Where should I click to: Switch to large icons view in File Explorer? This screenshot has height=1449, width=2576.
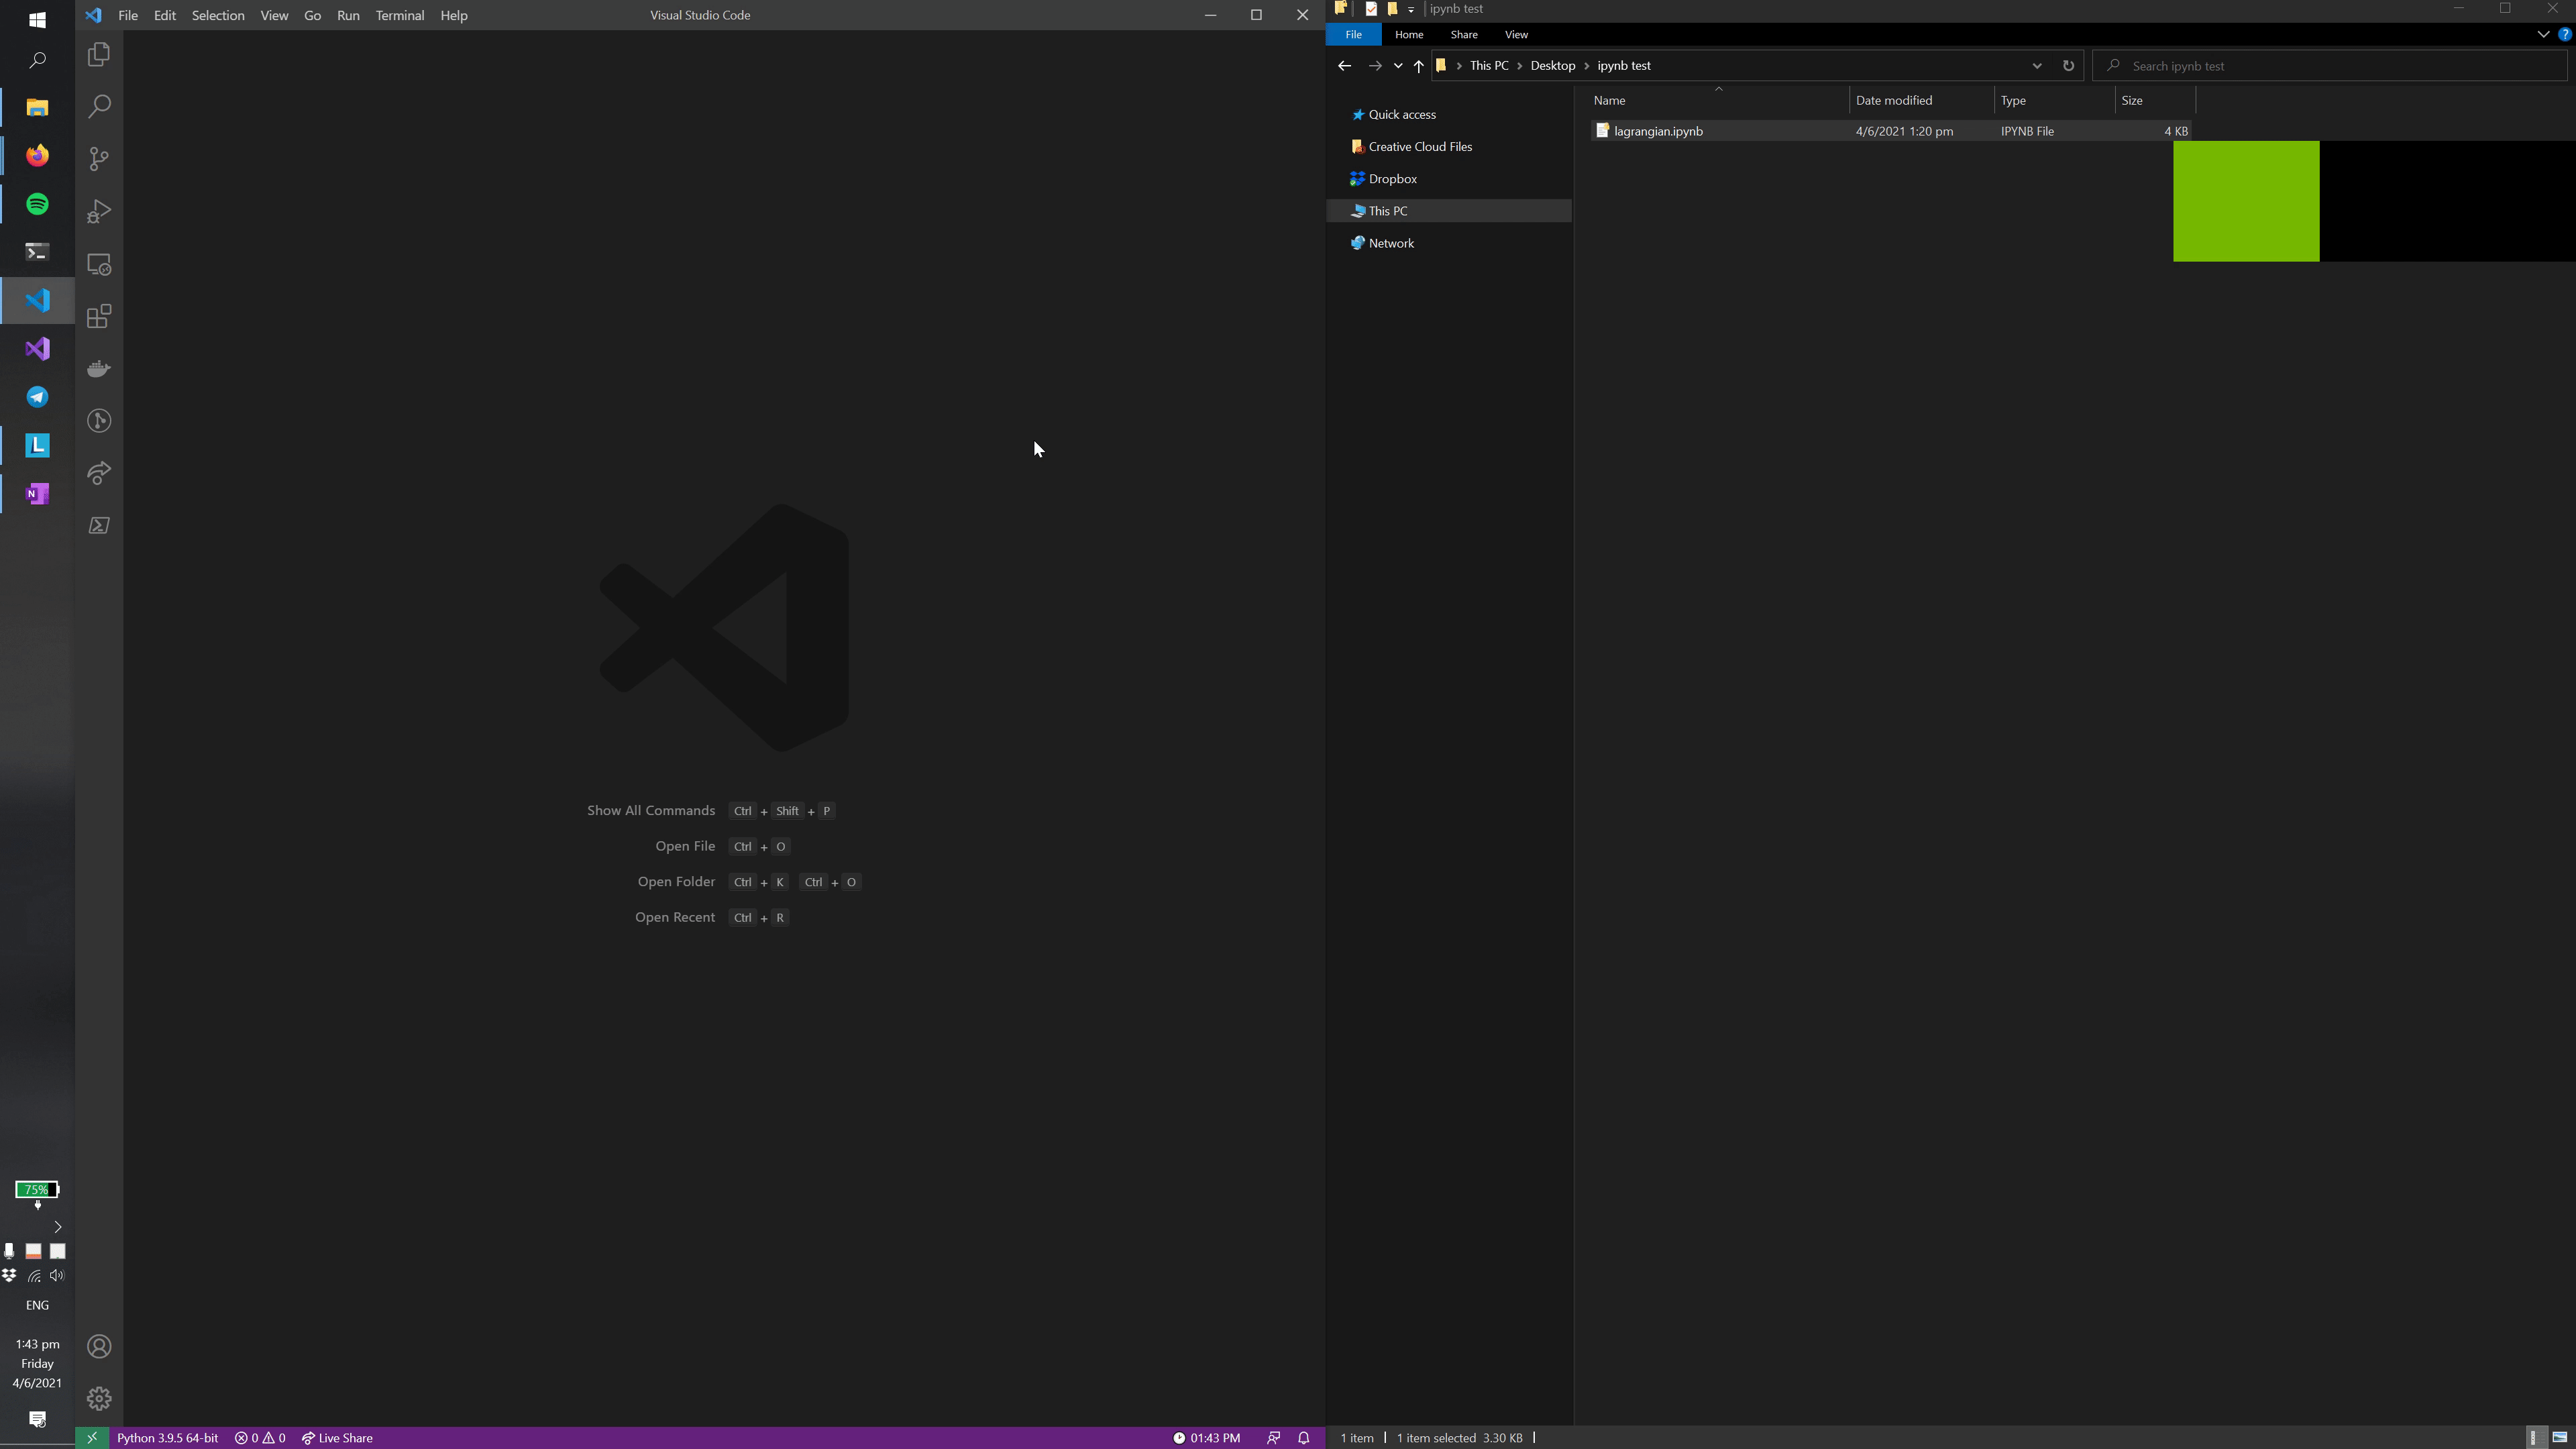point(2559,1438)
